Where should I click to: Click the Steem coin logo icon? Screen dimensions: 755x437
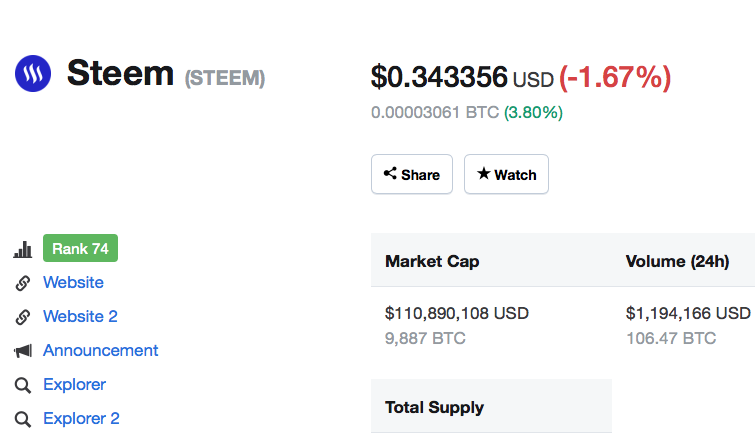[x=33, y=74]
